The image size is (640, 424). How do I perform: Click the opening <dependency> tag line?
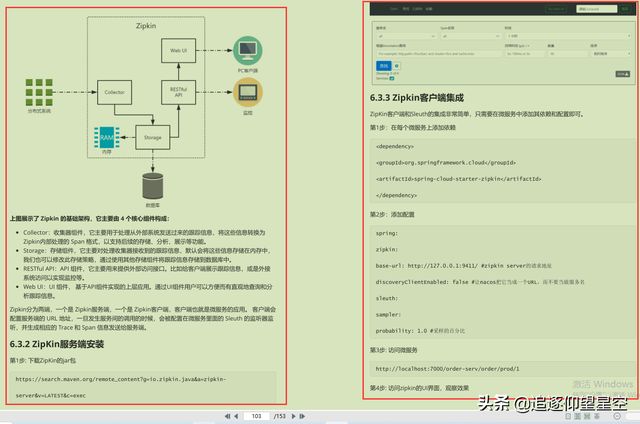395,146
